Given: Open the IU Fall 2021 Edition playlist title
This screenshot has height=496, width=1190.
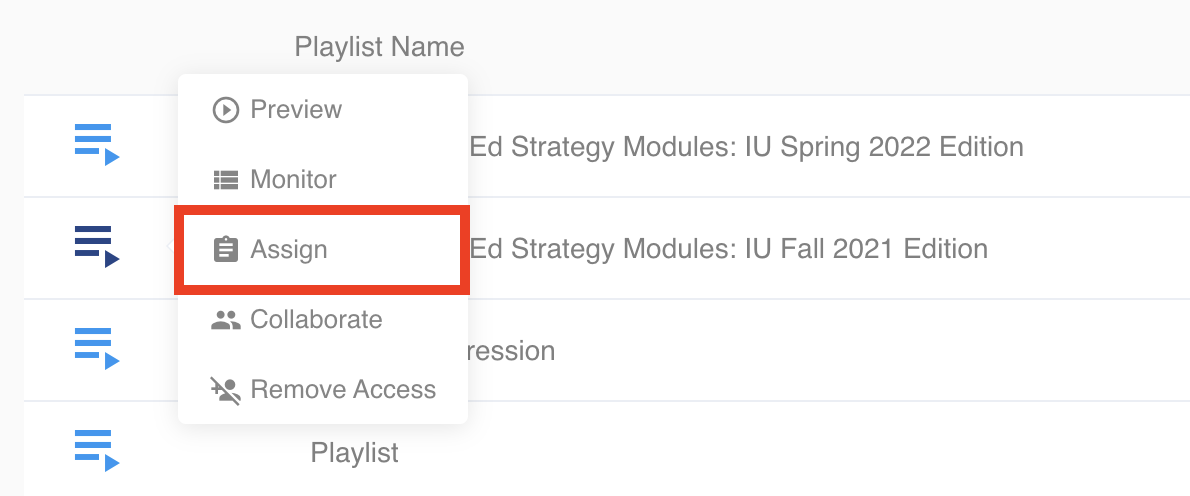Looking at the screenshot, I should point(728,248).
